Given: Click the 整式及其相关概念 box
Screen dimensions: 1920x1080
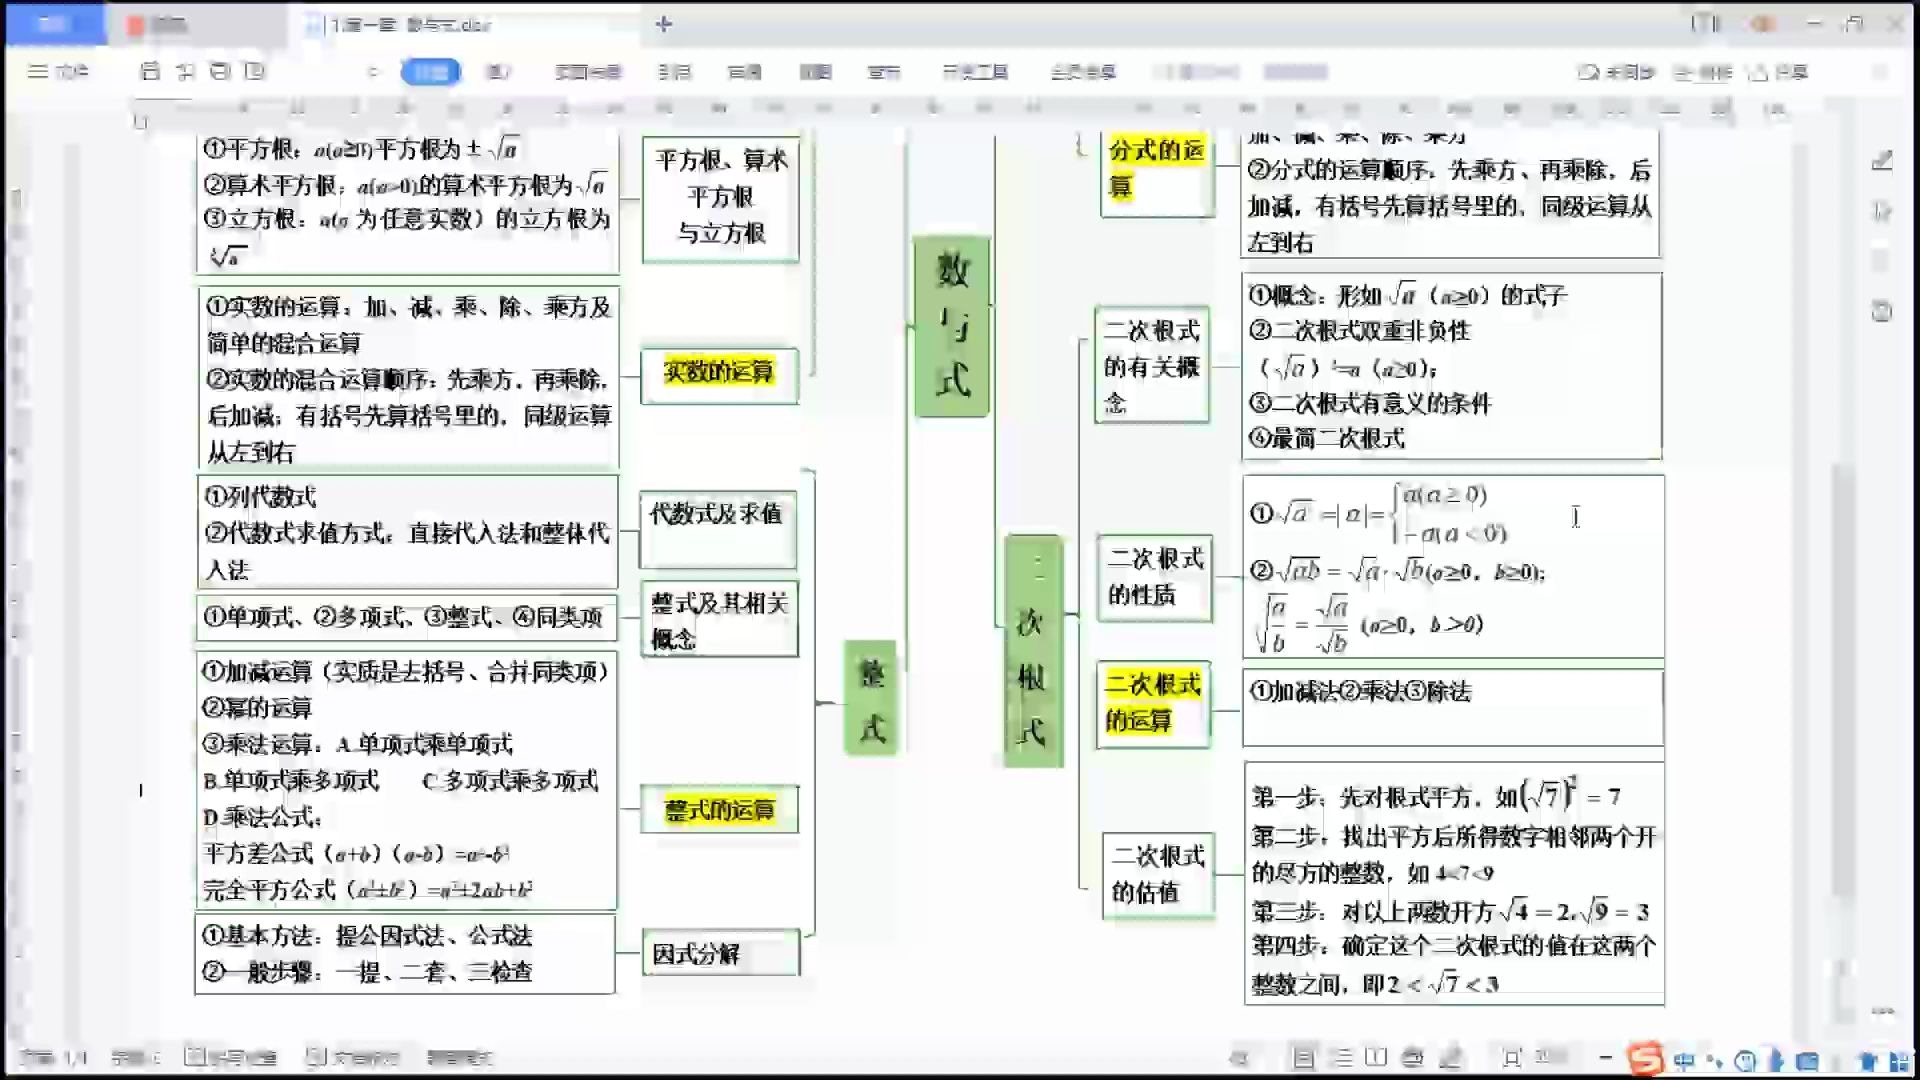Looking at the screenshot, I should tap(719, 620).
